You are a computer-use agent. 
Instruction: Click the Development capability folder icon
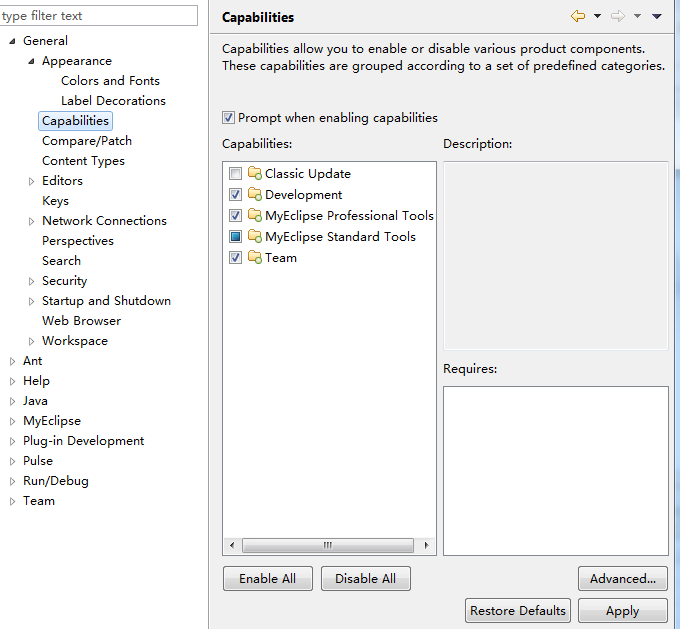(254, 195)
